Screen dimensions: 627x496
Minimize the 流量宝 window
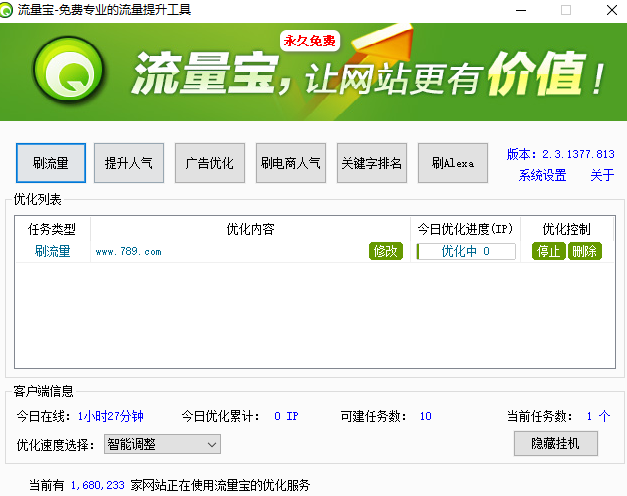click(x=521, y=10)
